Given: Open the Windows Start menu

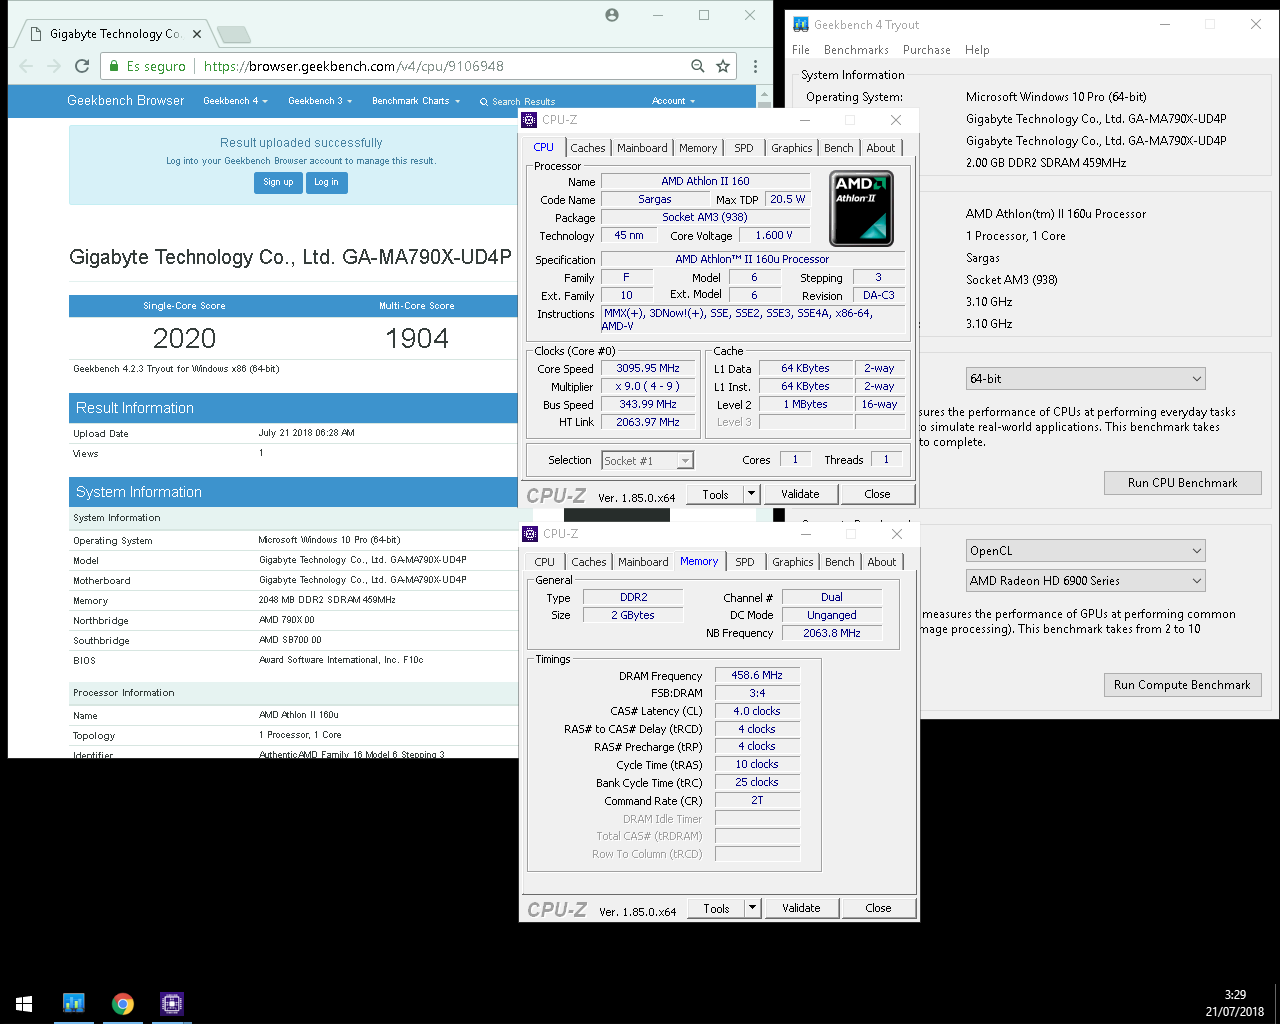Looking at the screenshot, I should (x=24, y=1004).
